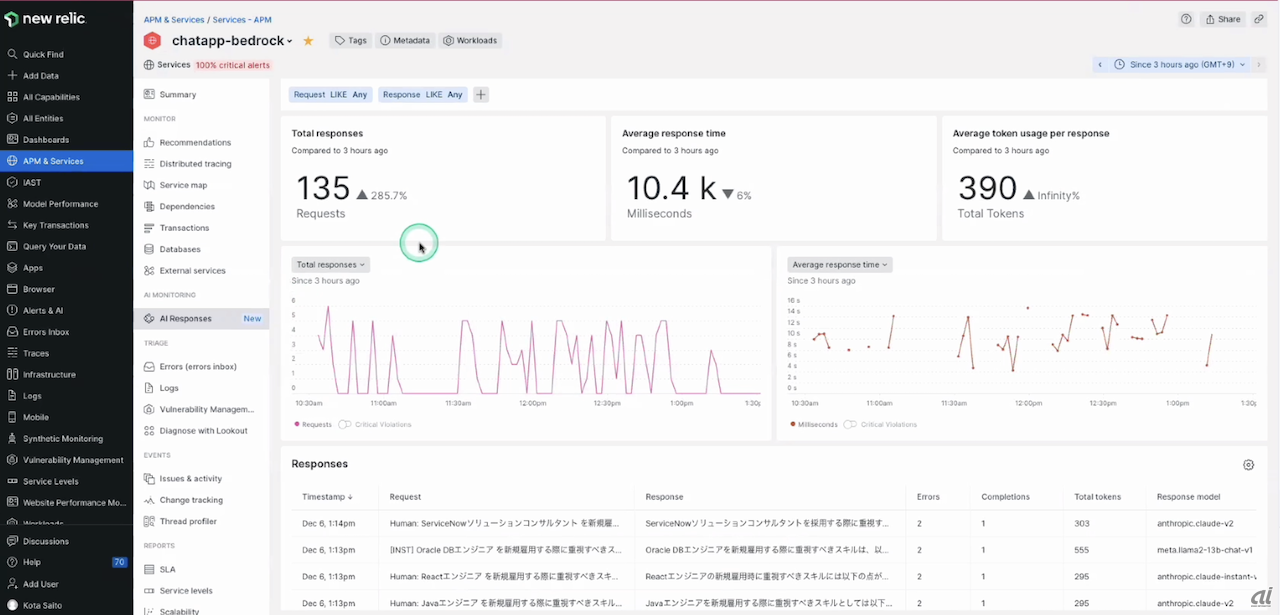Select AI Responses in the side menu
The width and height of the screenshot is (1280, 615).
tap(186, 318)
